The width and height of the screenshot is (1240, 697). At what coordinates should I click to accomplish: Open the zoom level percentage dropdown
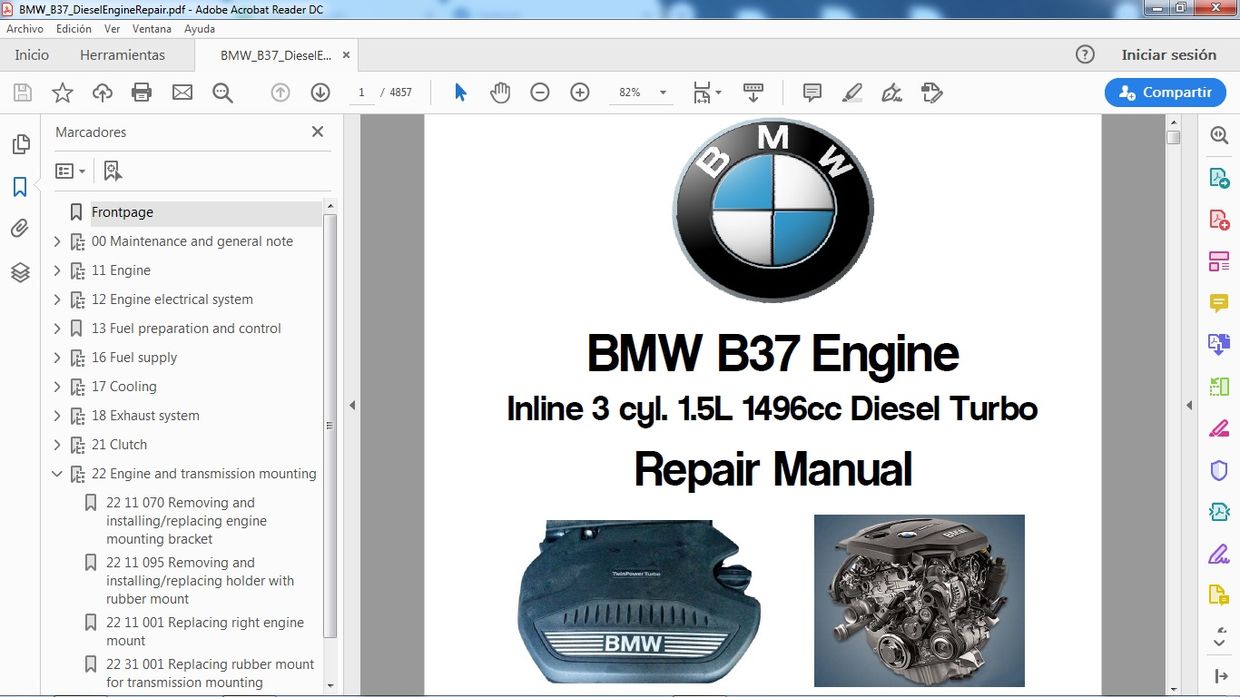pos(661,92)
